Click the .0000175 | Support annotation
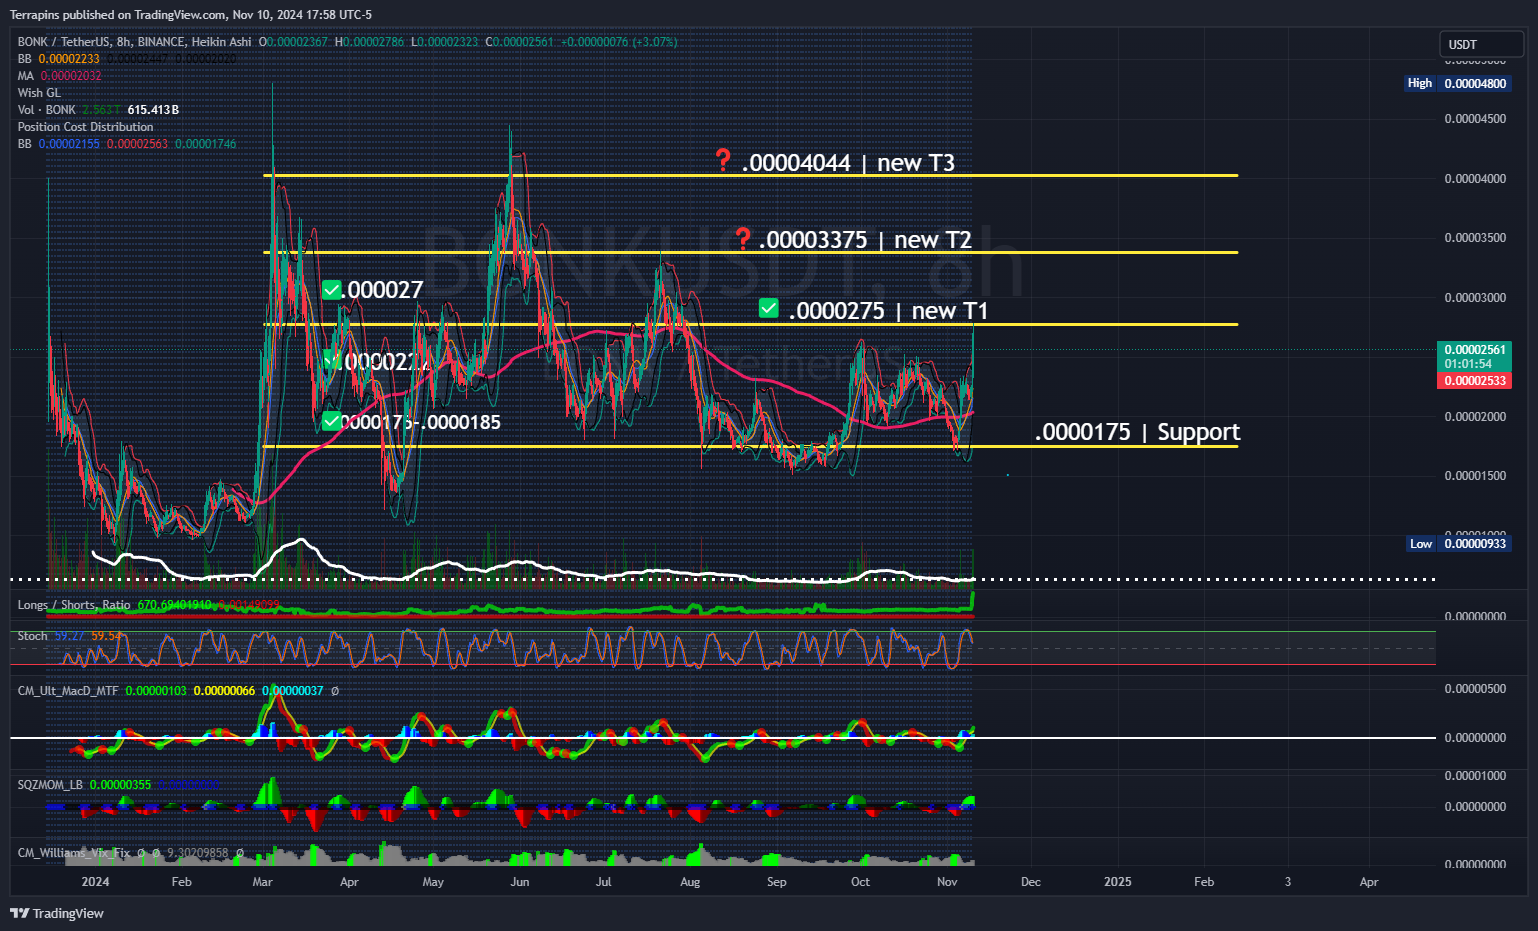The image size is (1538, 931). (x=1137, y=432)
